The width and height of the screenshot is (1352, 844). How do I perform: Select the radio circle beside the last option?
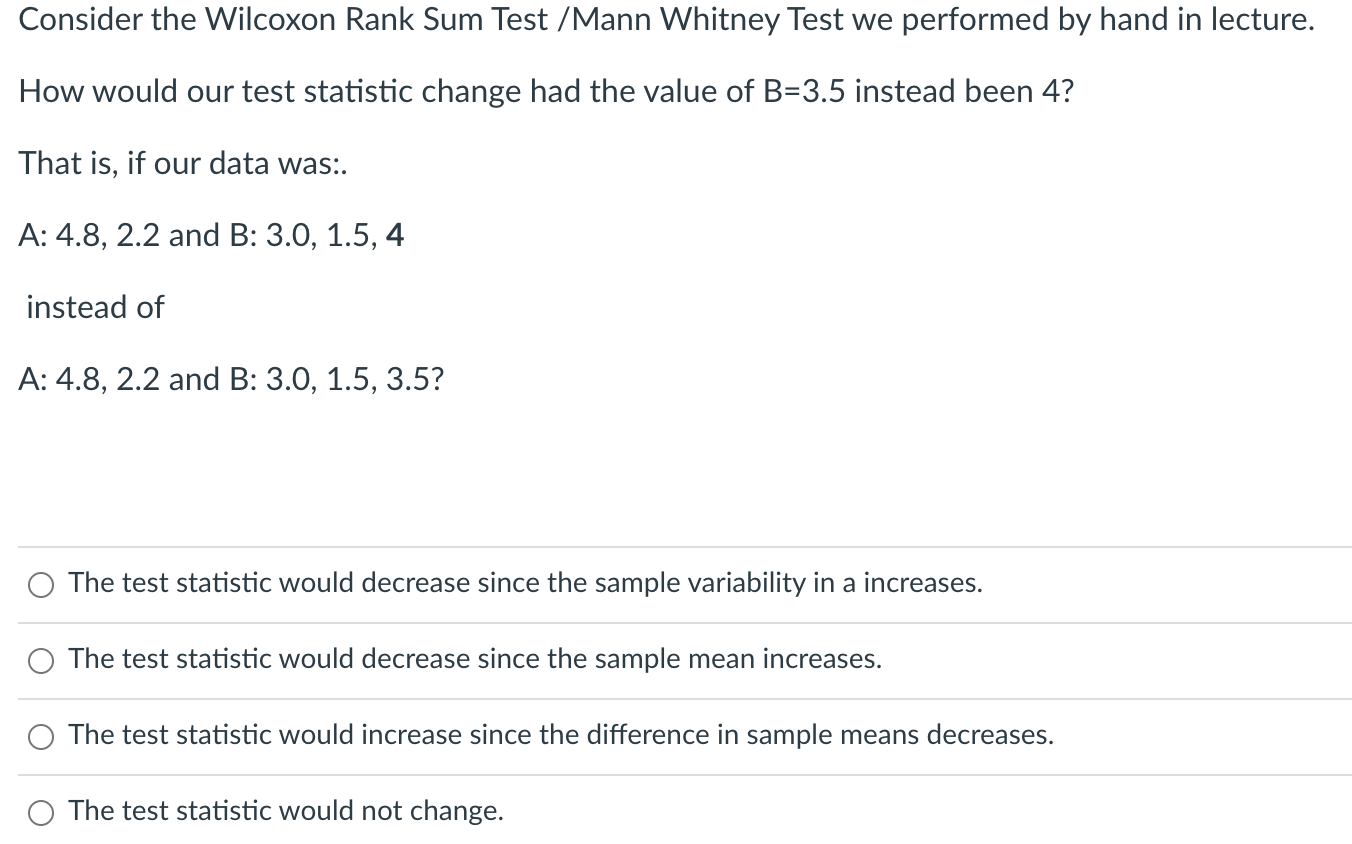[x=40, y=813]
